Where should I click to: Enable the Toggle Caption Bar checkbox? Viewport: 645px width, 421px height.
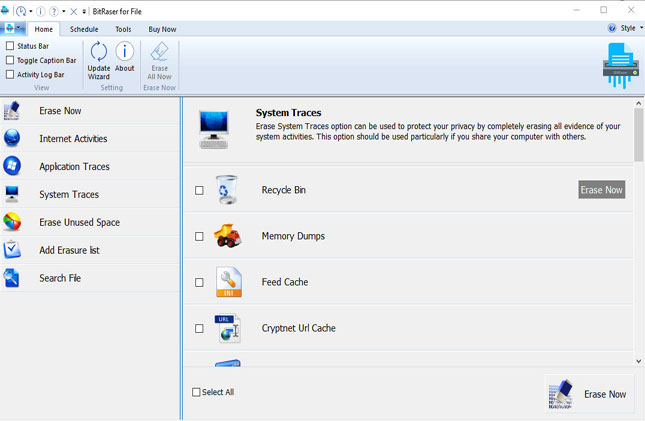pyautogui.click(x=10, y=60)
